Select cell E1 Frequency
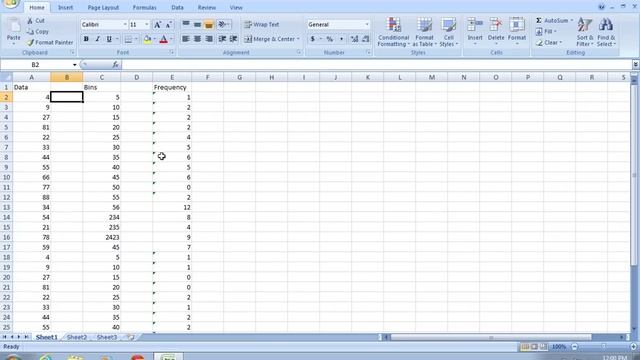Viewport: 640px width, 360px height. [172, 87]
